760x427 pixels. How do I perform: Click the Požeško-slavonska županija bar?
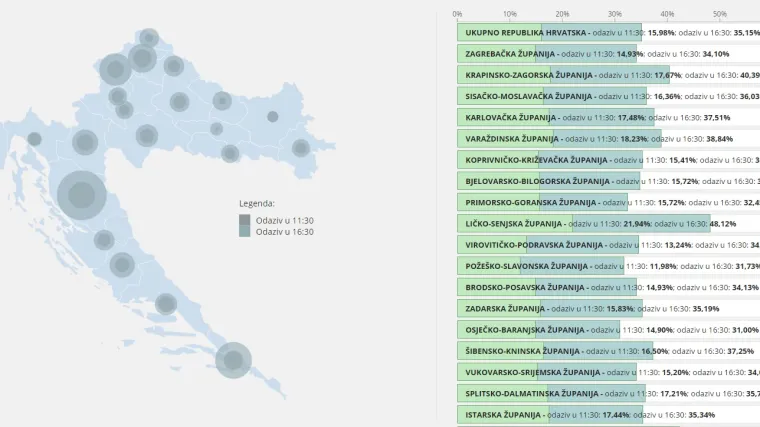540,266
